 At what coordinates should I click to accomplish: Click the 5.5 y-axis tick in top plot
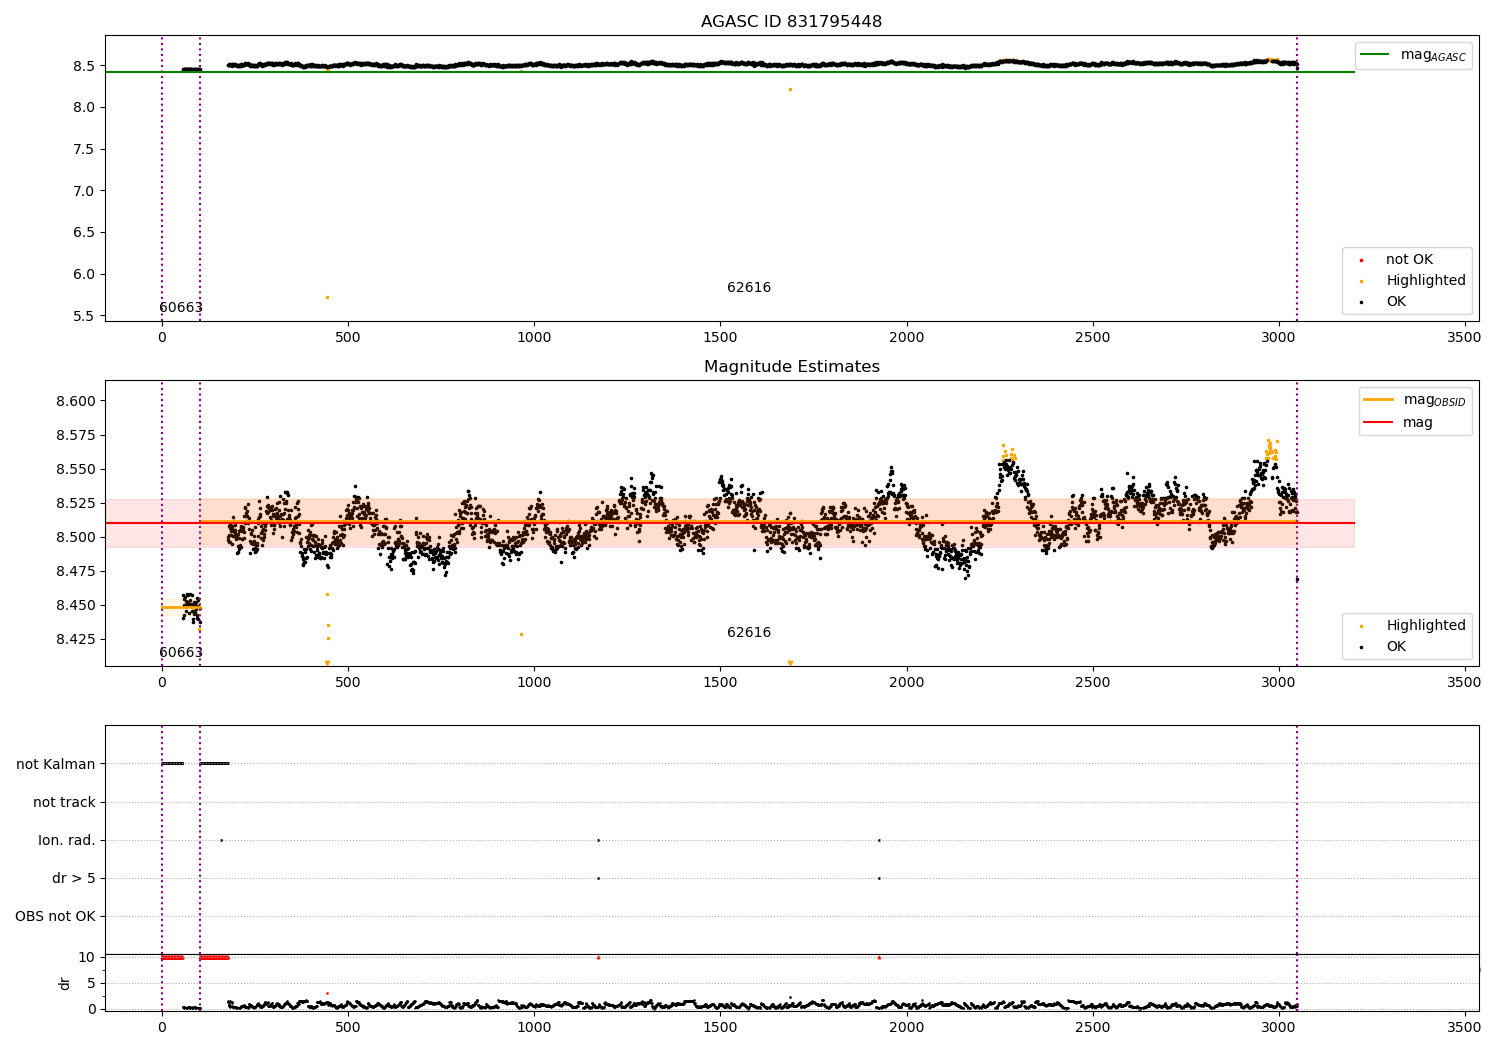(x=86, y=317)
